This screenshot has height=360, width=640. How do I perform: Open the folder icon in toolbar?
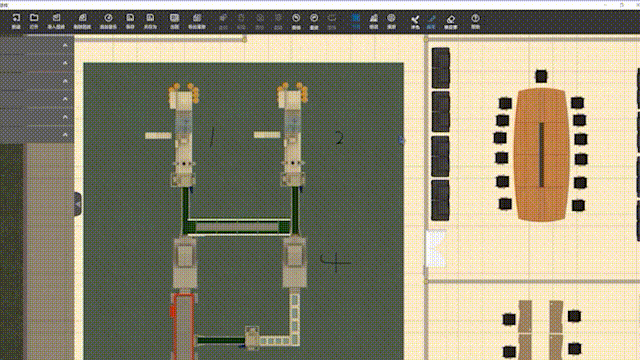click(34, 21)
